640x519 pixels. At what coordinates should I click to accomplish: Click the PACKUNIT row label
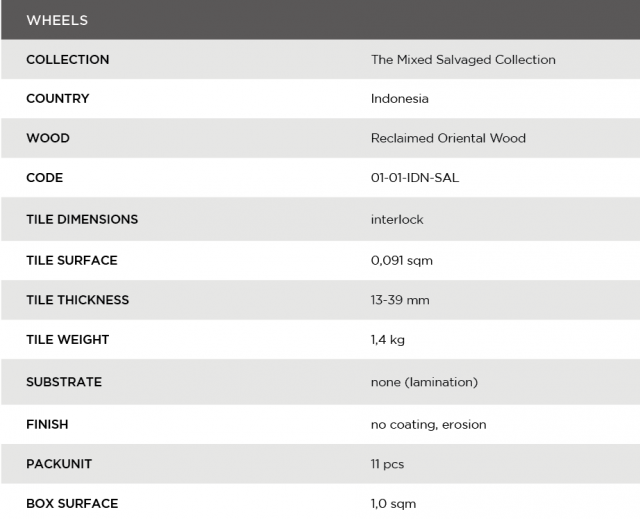(x=58, y=465)
